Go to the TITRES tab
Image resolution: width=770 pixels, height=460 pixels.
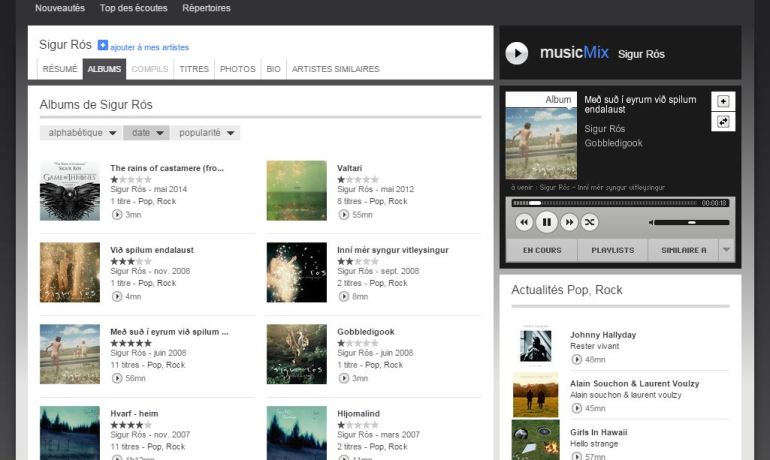pyautogui.click(x=194, y=69)
